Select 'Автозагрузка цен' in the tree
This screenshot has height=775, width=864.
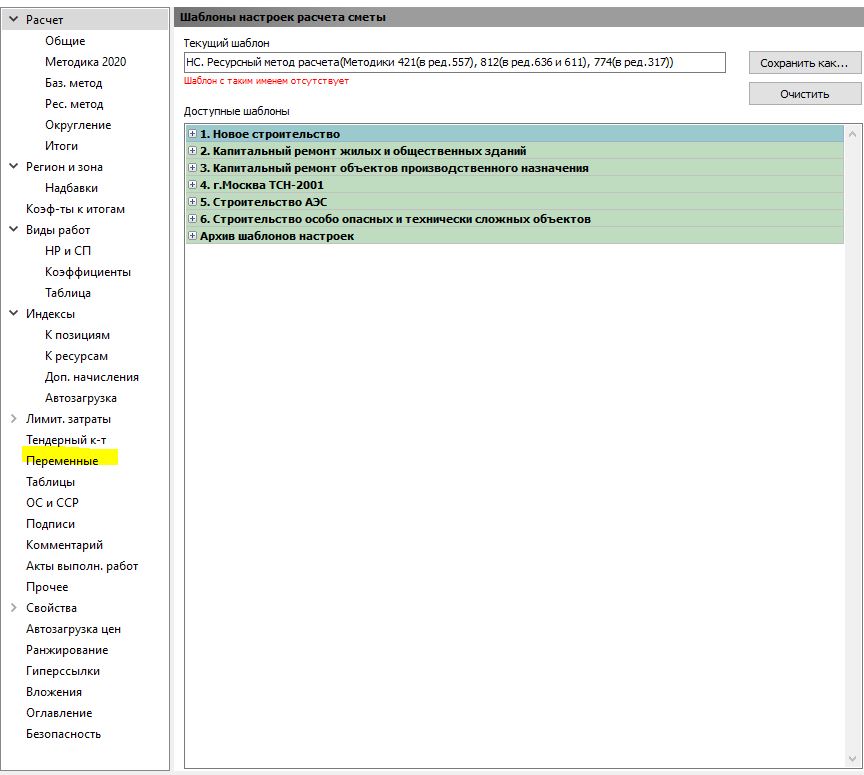click(73, 629)
